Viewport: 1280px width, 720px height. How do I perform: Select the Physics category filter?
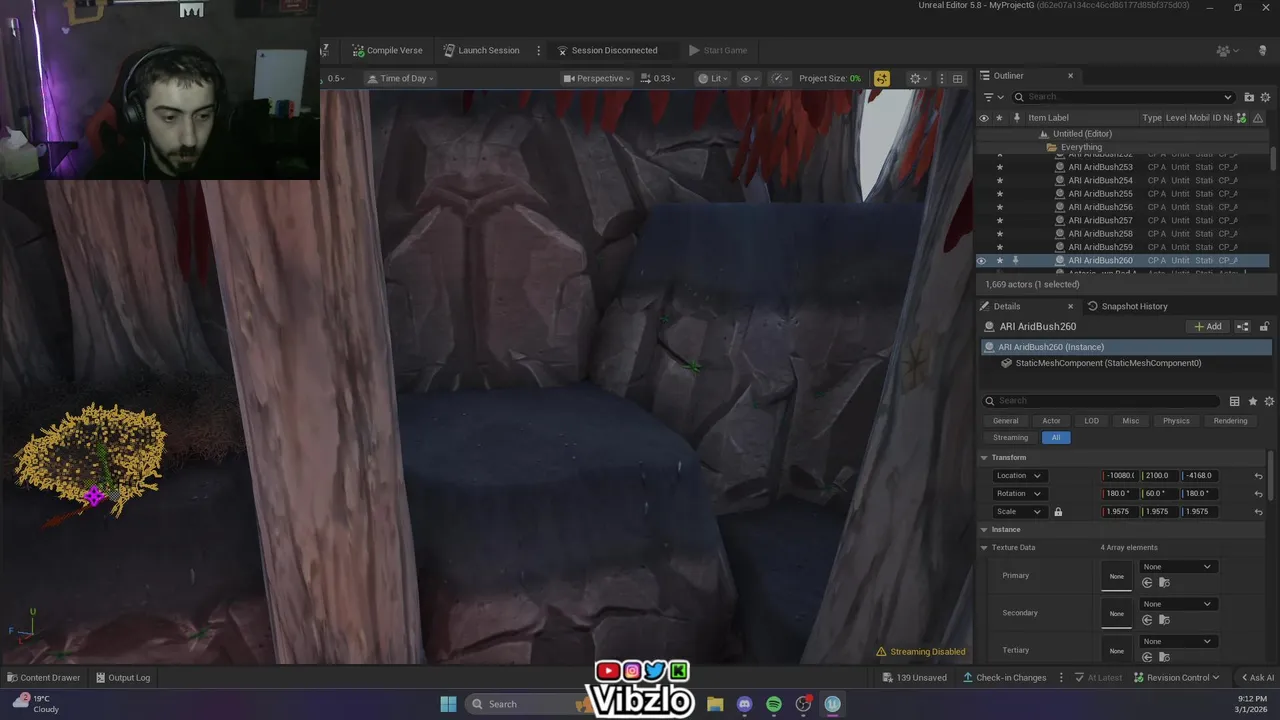pyautogui.click(x=1176, y=421)
